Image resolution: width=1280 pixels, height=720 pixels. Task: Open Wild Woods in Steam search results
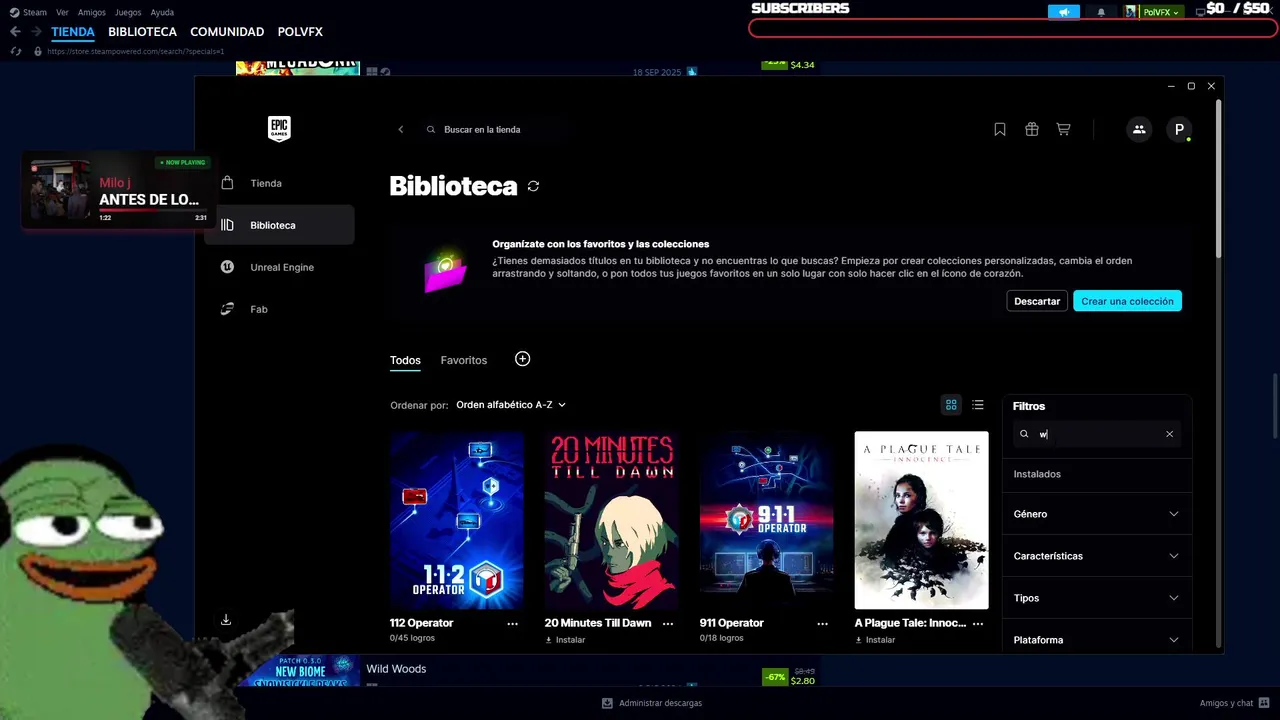point(396,669)
